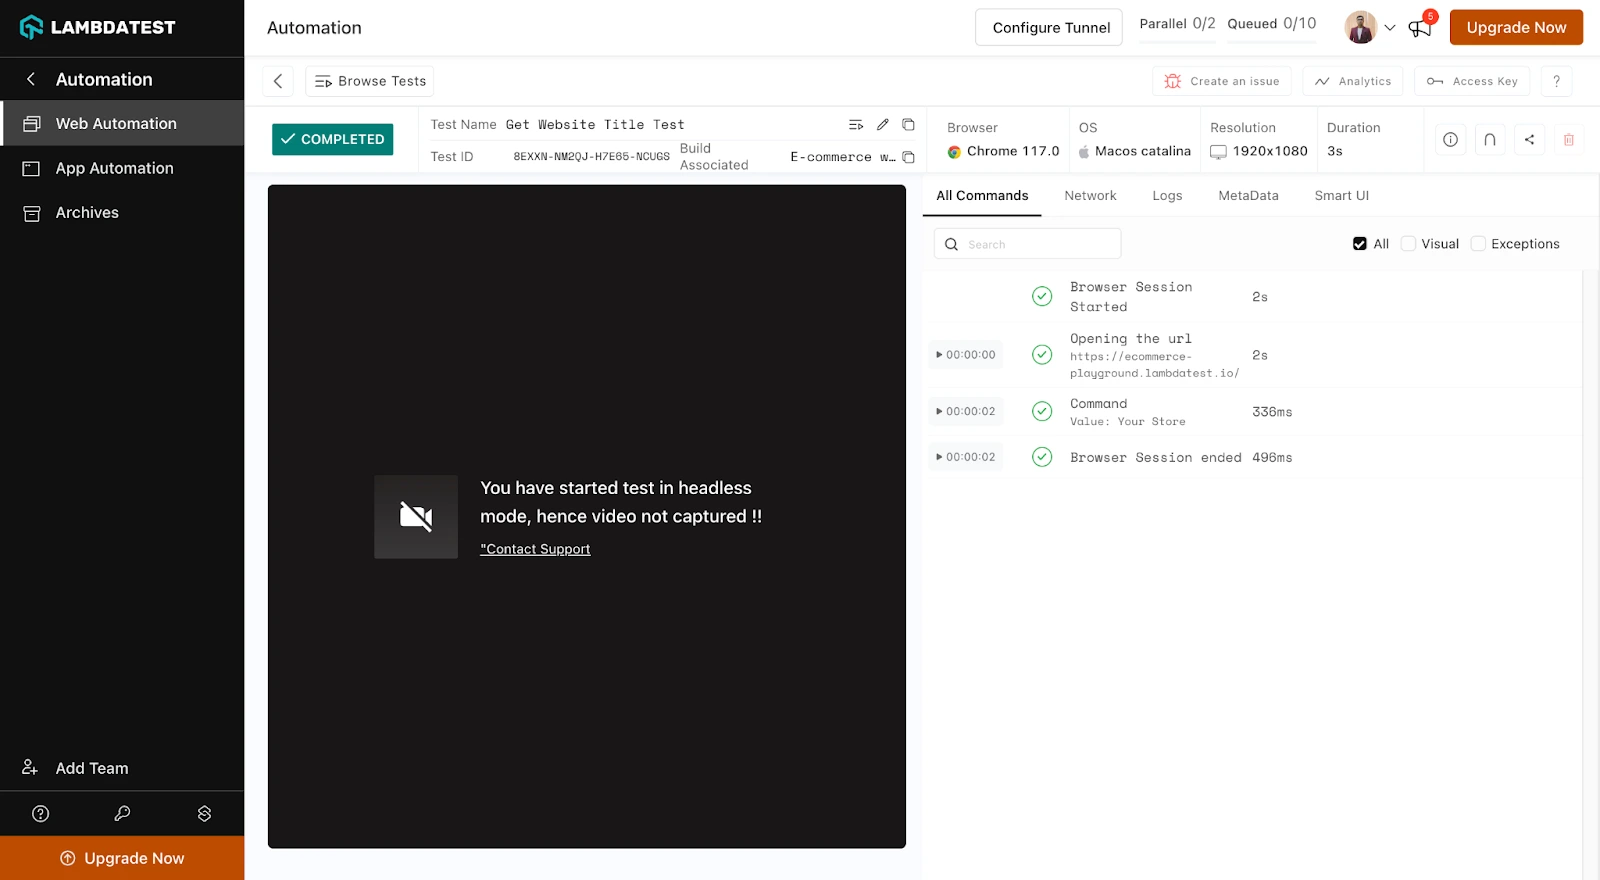Viewport: 1600px width, 880px height.
Task: Click the red delete trash icon
Action: (x=1568, y=140)
